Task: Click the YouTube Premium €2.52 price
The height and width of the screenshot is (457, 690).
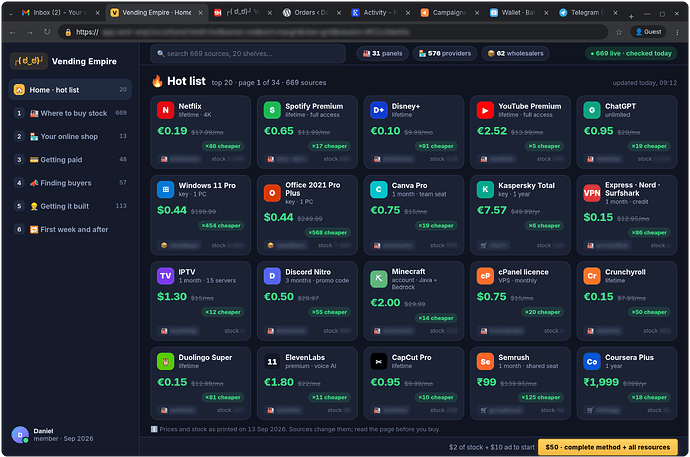Action: (492, 131)
